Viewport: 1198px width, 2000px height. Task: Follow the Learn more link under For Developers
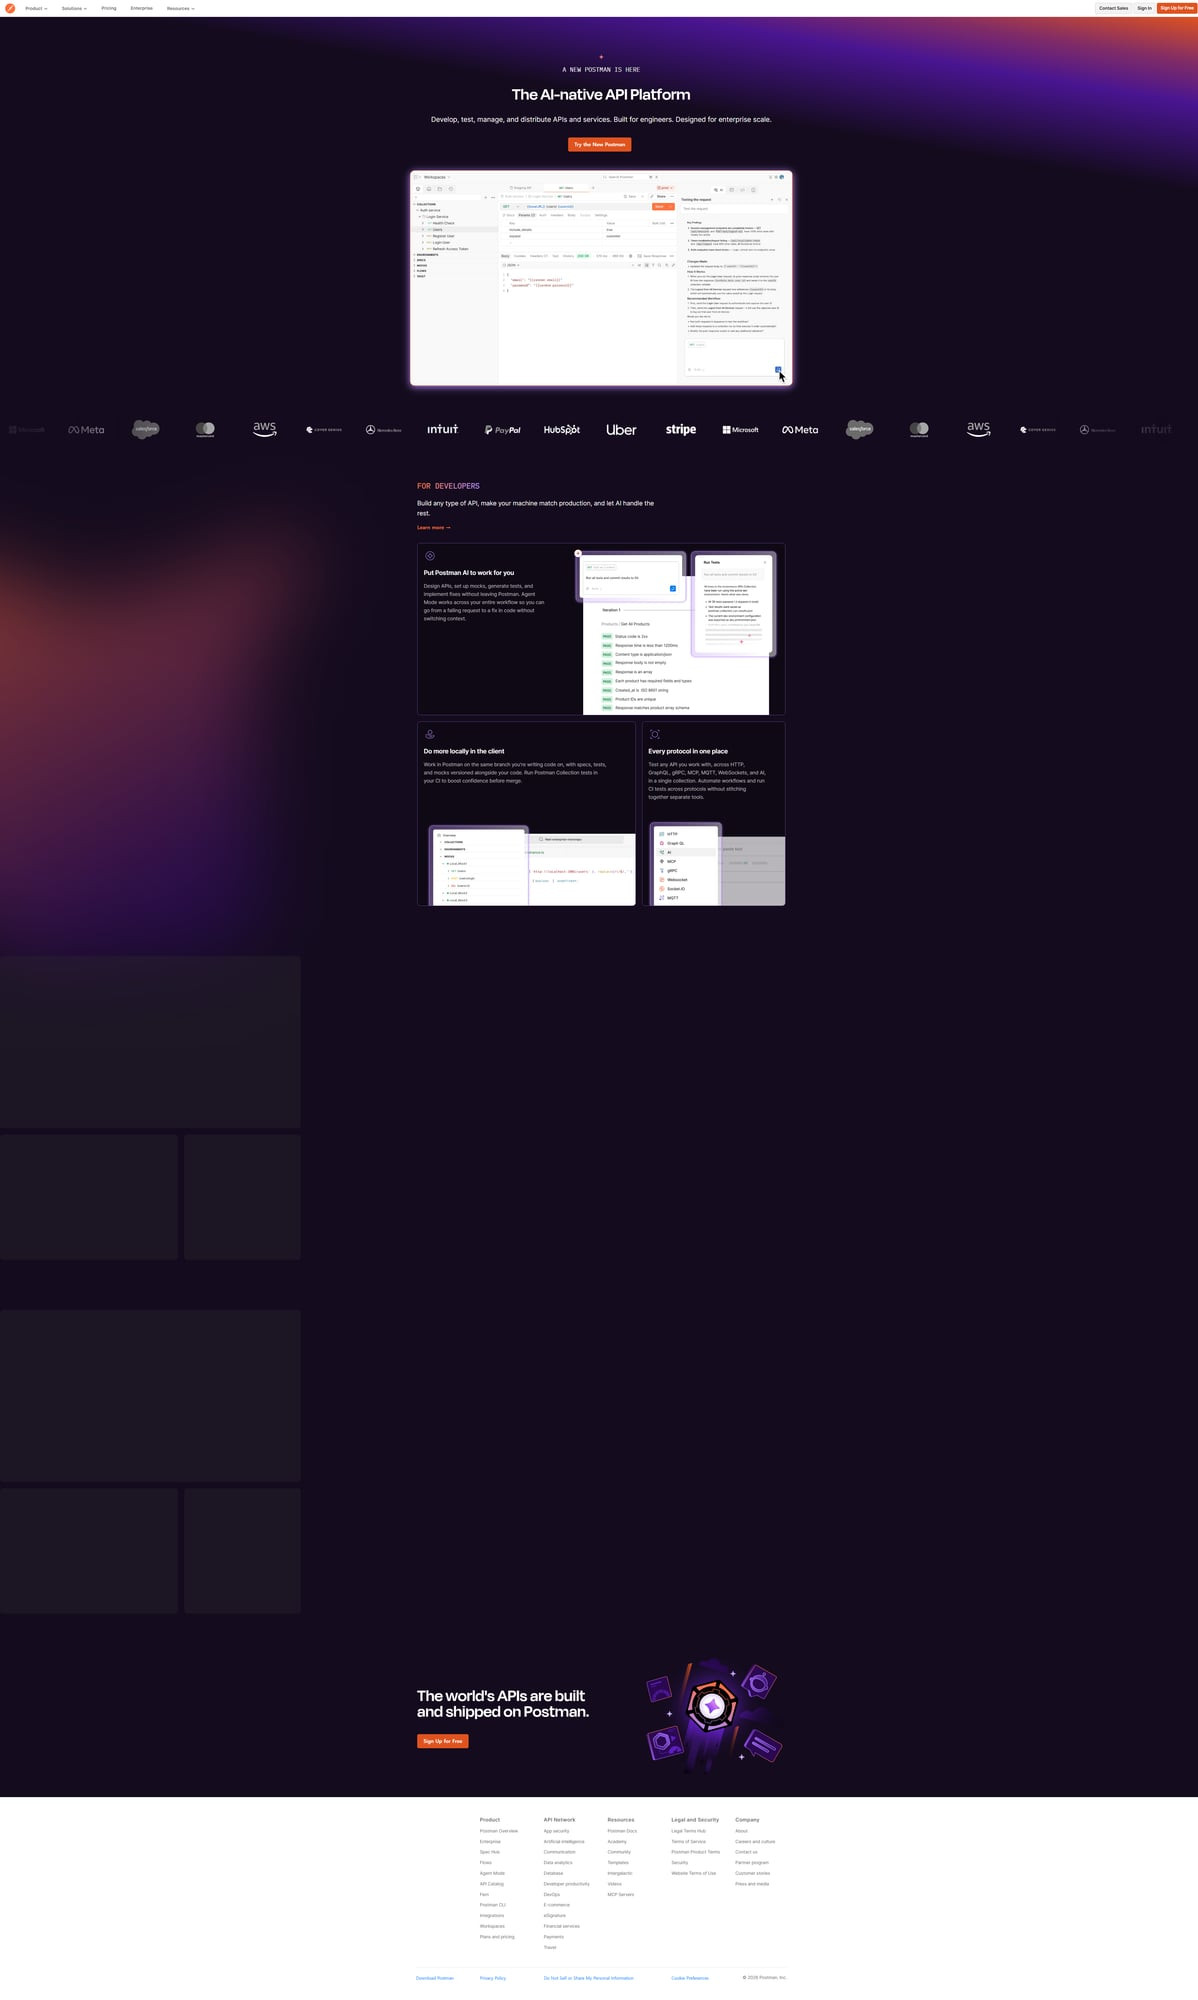point(434,527)
